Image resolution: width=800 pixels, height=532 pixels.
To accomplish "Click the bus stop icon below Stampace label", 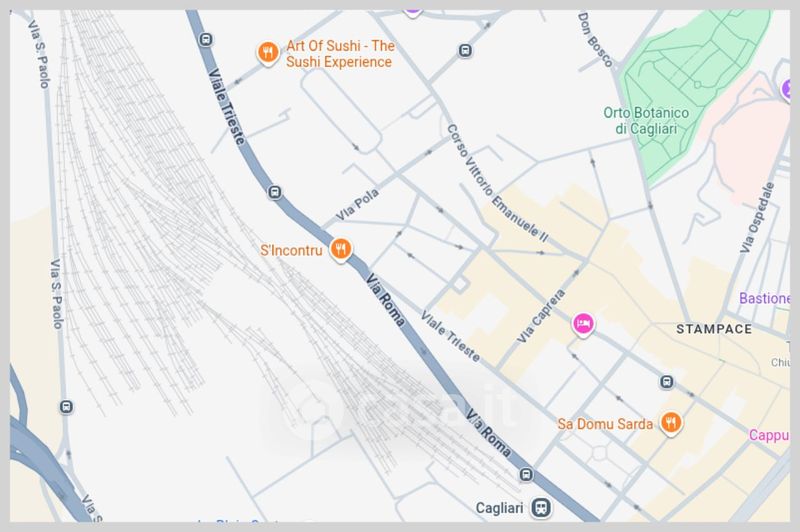I will tap(666, 382).
